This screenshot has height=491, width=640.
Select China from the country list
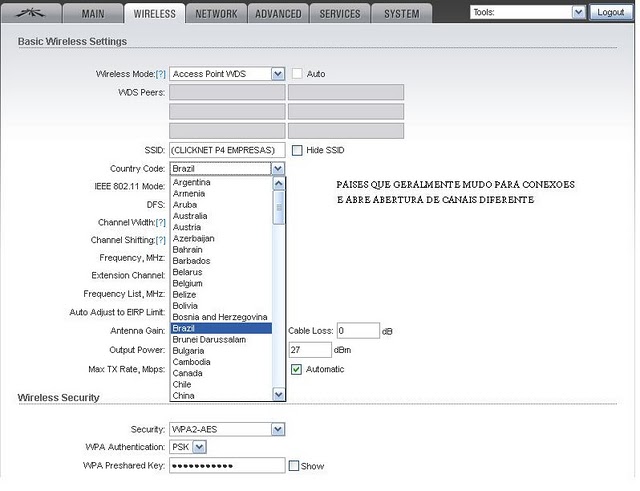tap(221, 395)
